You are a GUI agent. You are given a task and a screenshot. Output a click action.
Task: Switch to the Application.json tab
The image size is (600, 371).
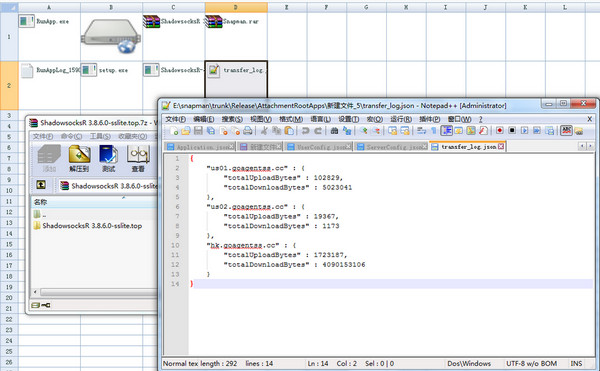200,147
